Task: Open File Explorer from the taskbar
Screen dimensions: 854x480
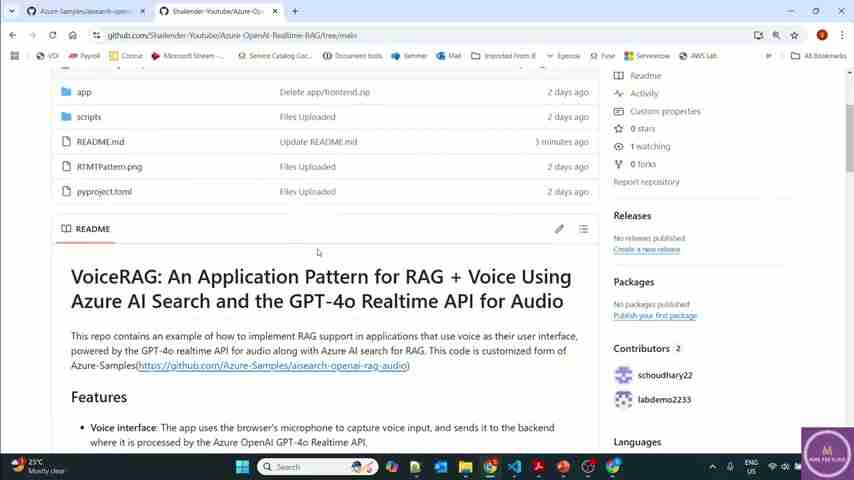Action: [x=465, y=467]
